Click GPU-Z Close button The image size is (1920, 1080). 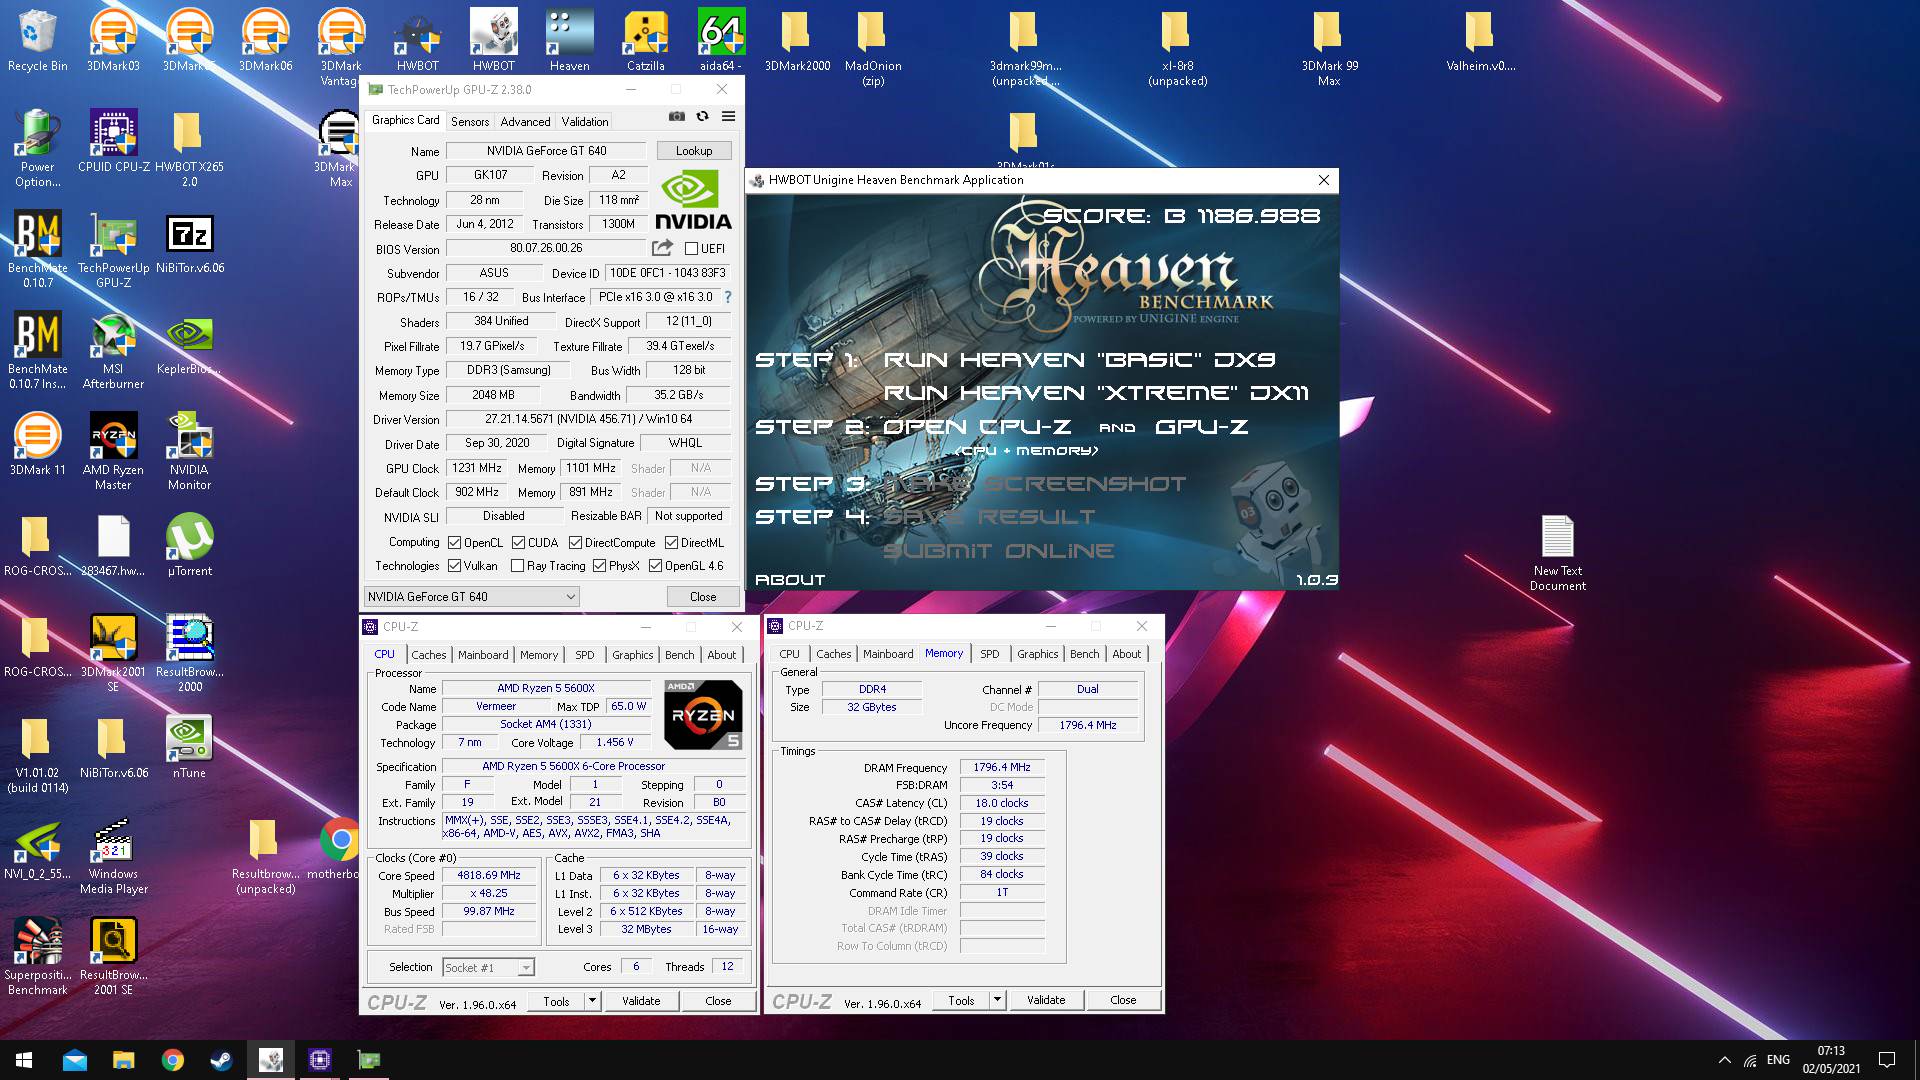pos(703,597)
